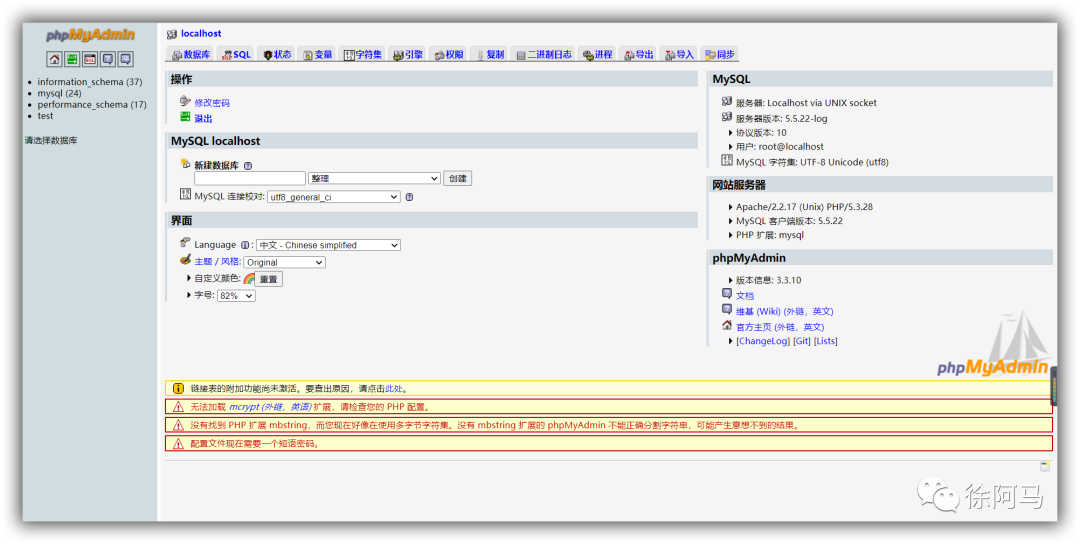Click 退出 logout link
Viewport: 1080px width, 544px height.
tap(202, 118)
